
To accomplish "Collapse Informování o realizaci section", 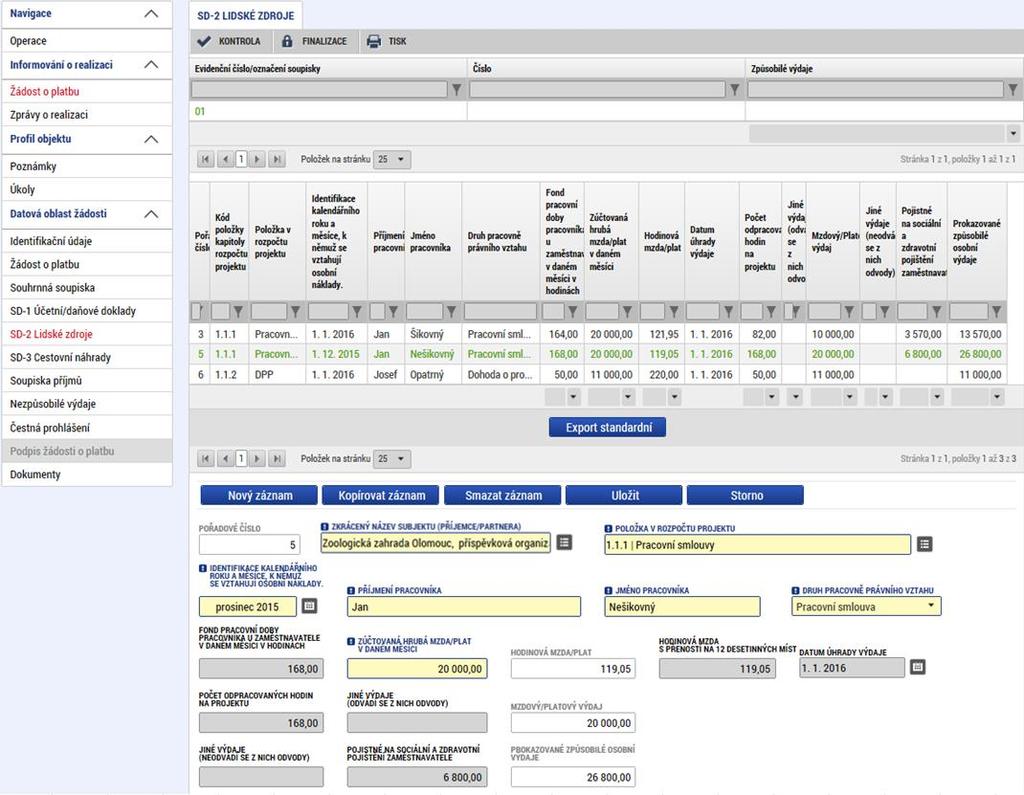I will coord(151,65).
